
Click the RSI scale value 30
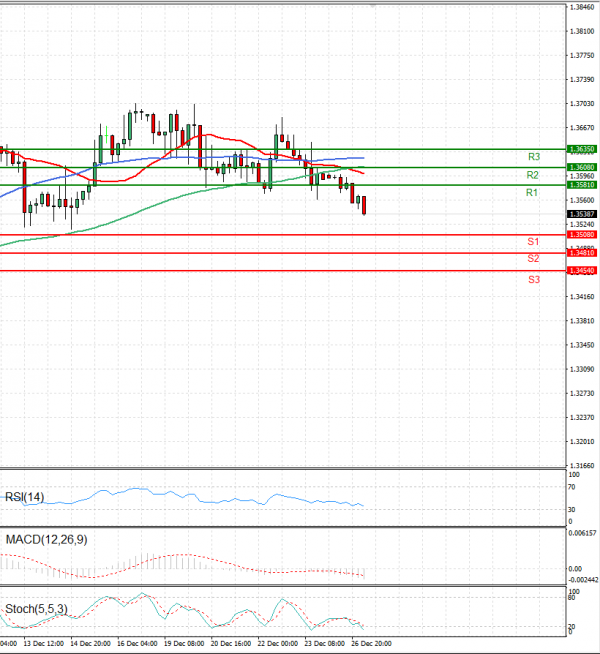(x=572, y=510)
